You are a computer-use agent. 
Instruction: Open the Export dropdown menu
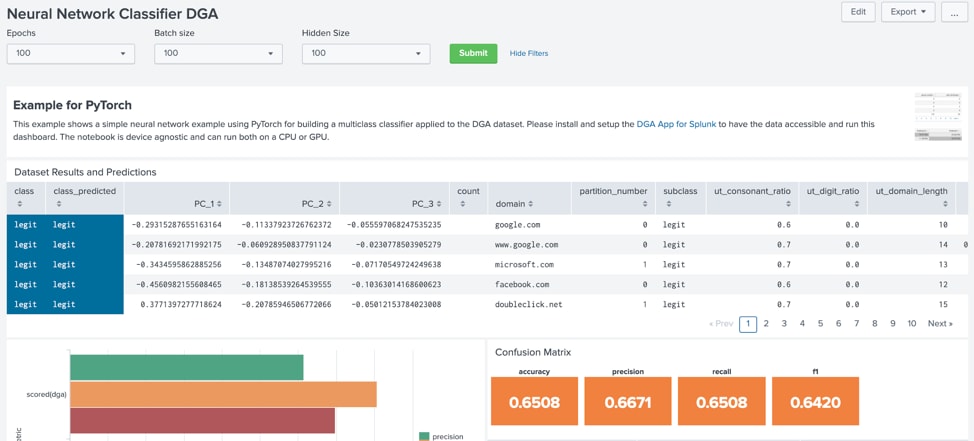tap(908, 12)
